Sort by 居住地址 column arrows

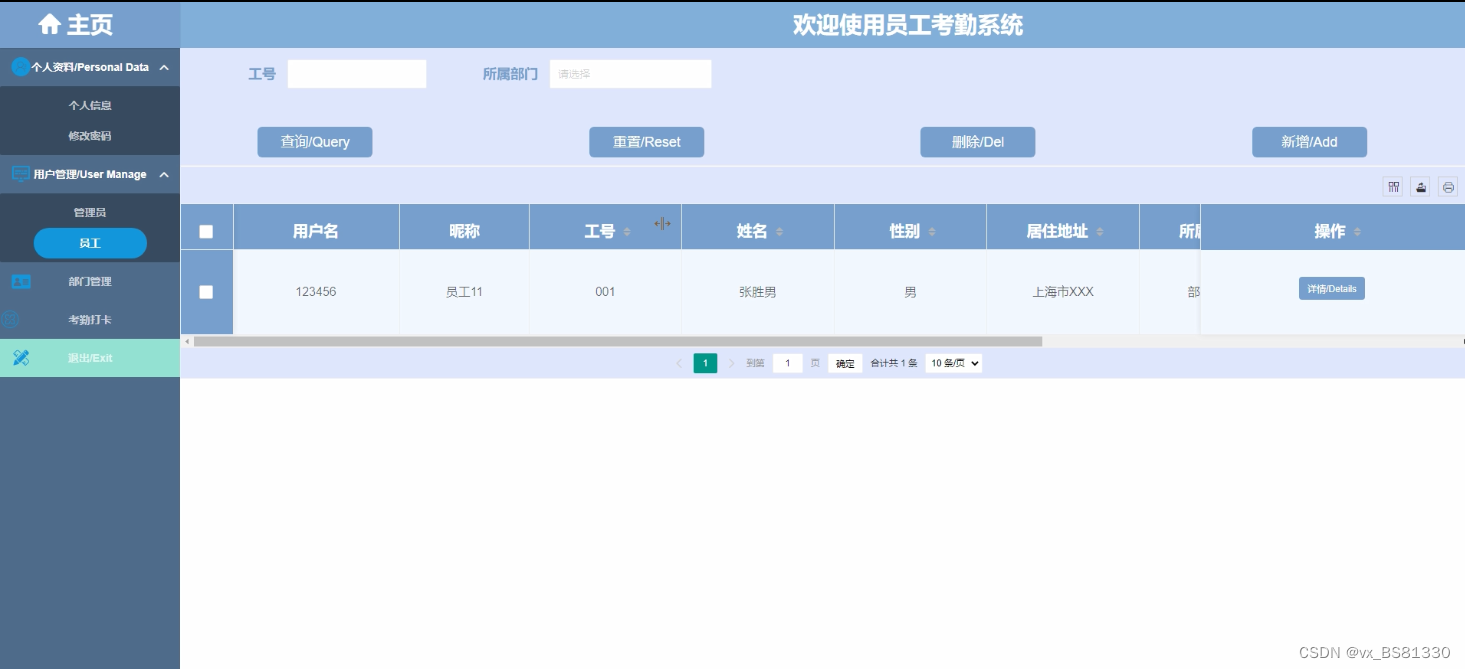1100,232
